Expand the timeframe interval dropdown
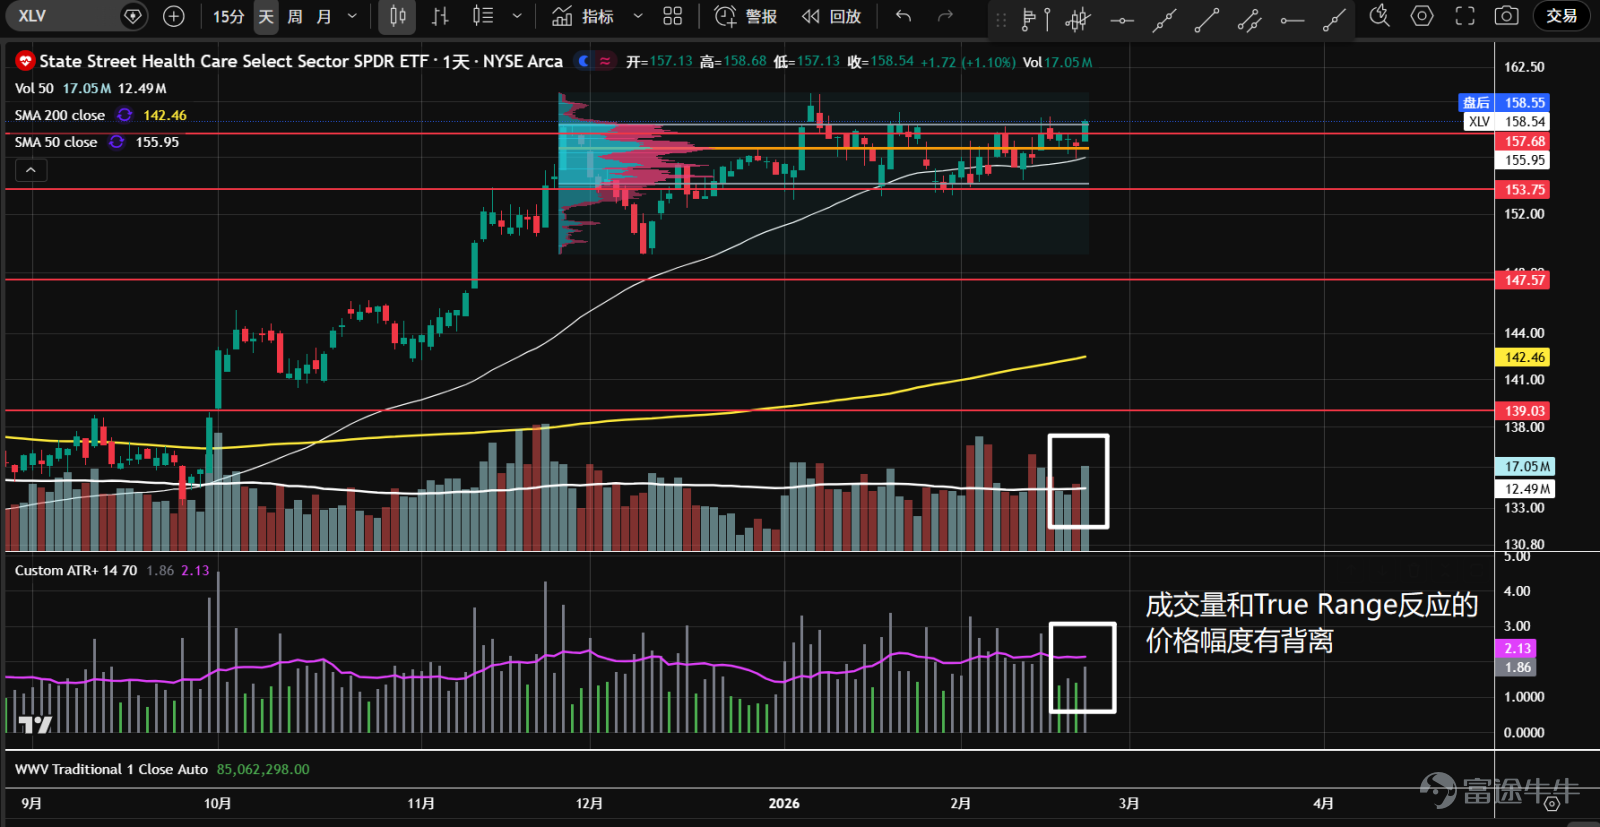This screenshot has height=827, width=1600. pyautogui.click(x=352, y=16)
